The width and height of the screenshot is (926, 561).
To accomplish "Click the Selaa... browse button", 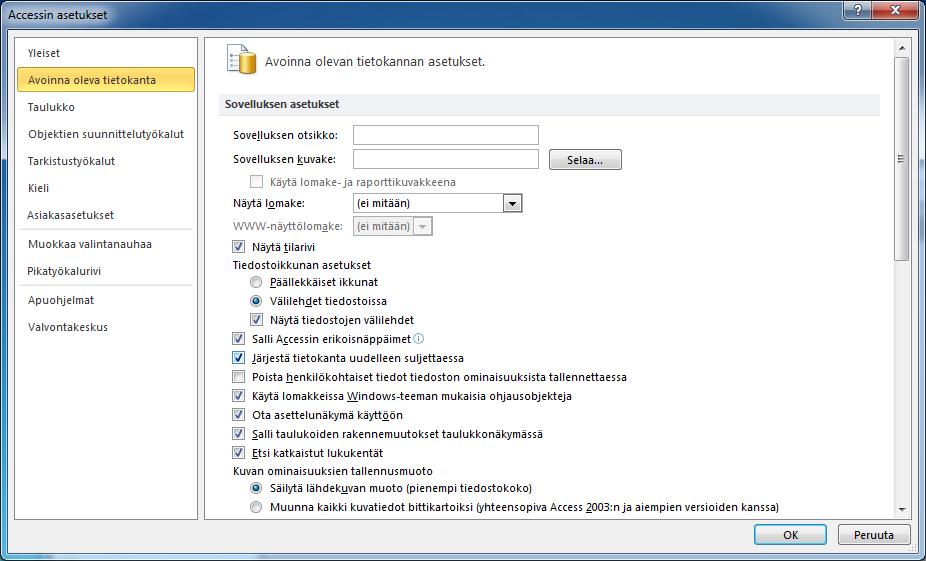I will pos(585,159).
